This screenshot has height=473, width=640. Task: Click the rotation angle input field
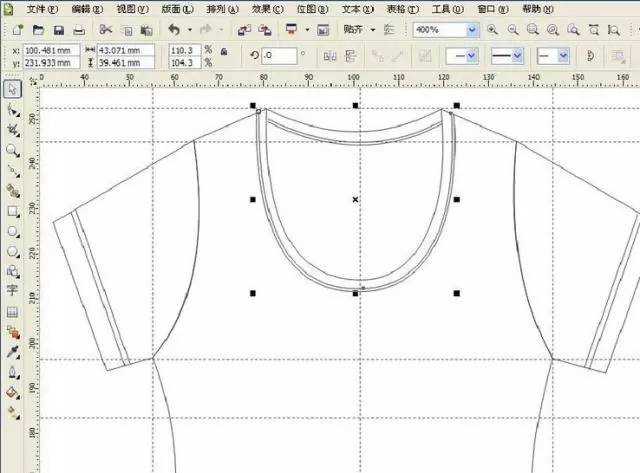click(278, 55)
